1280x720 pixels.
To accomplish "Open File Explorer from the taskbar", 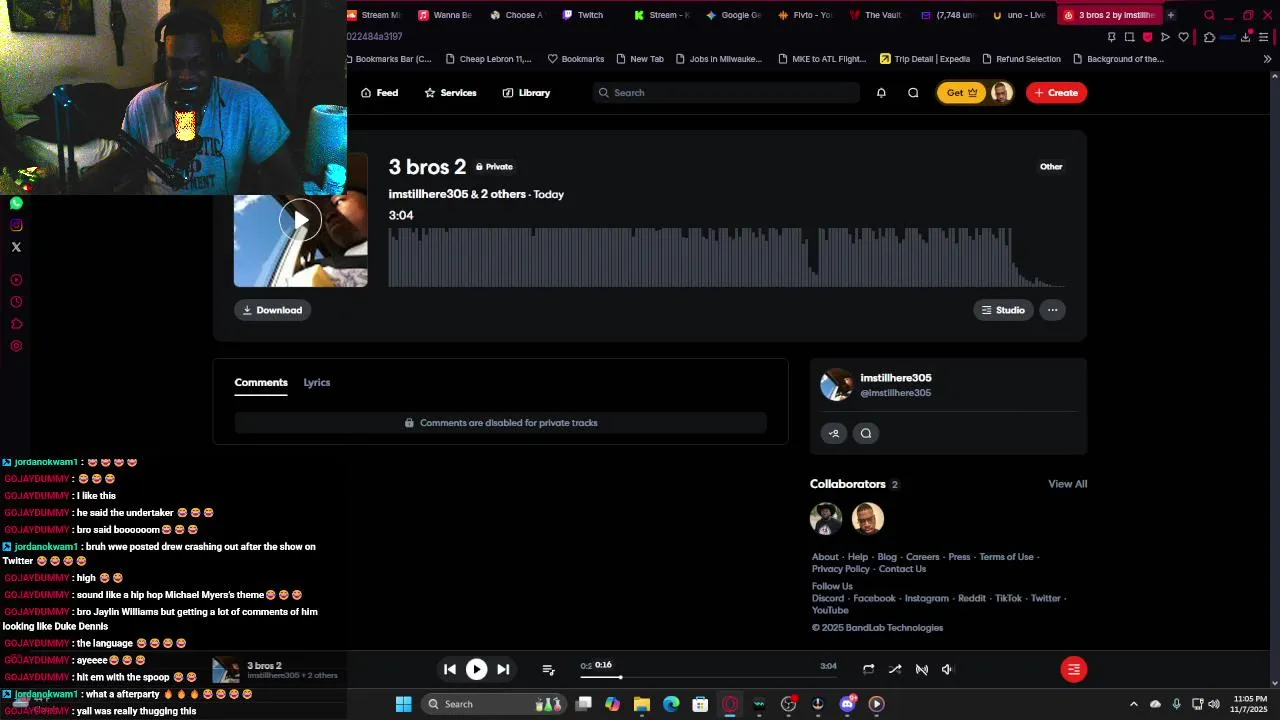I will (642, 704).
